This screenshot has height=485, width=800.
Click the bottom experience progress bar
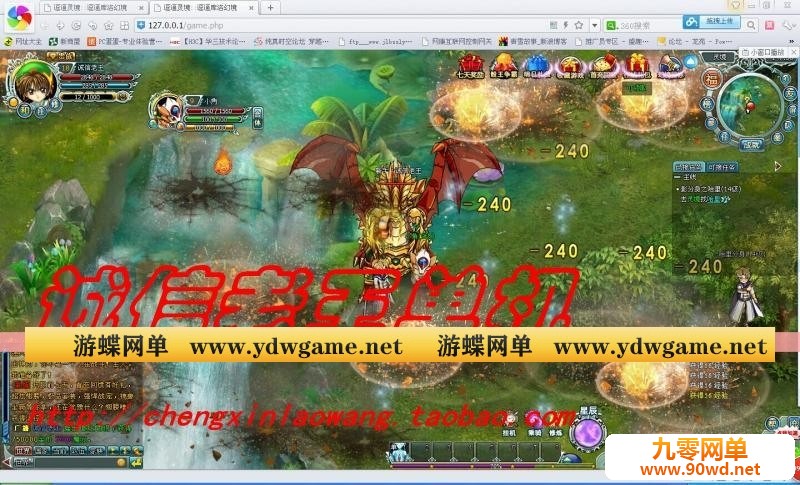pyautogui.click(x=492, y=466)
